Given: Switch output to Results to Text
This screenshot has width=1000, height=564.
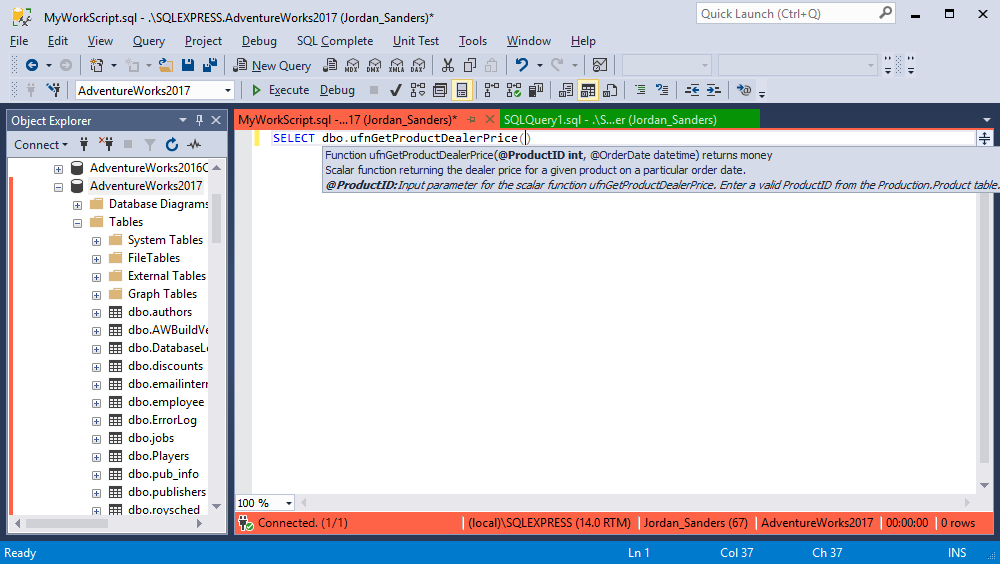Looking at the screenshot, I should [x=566, y=90].
